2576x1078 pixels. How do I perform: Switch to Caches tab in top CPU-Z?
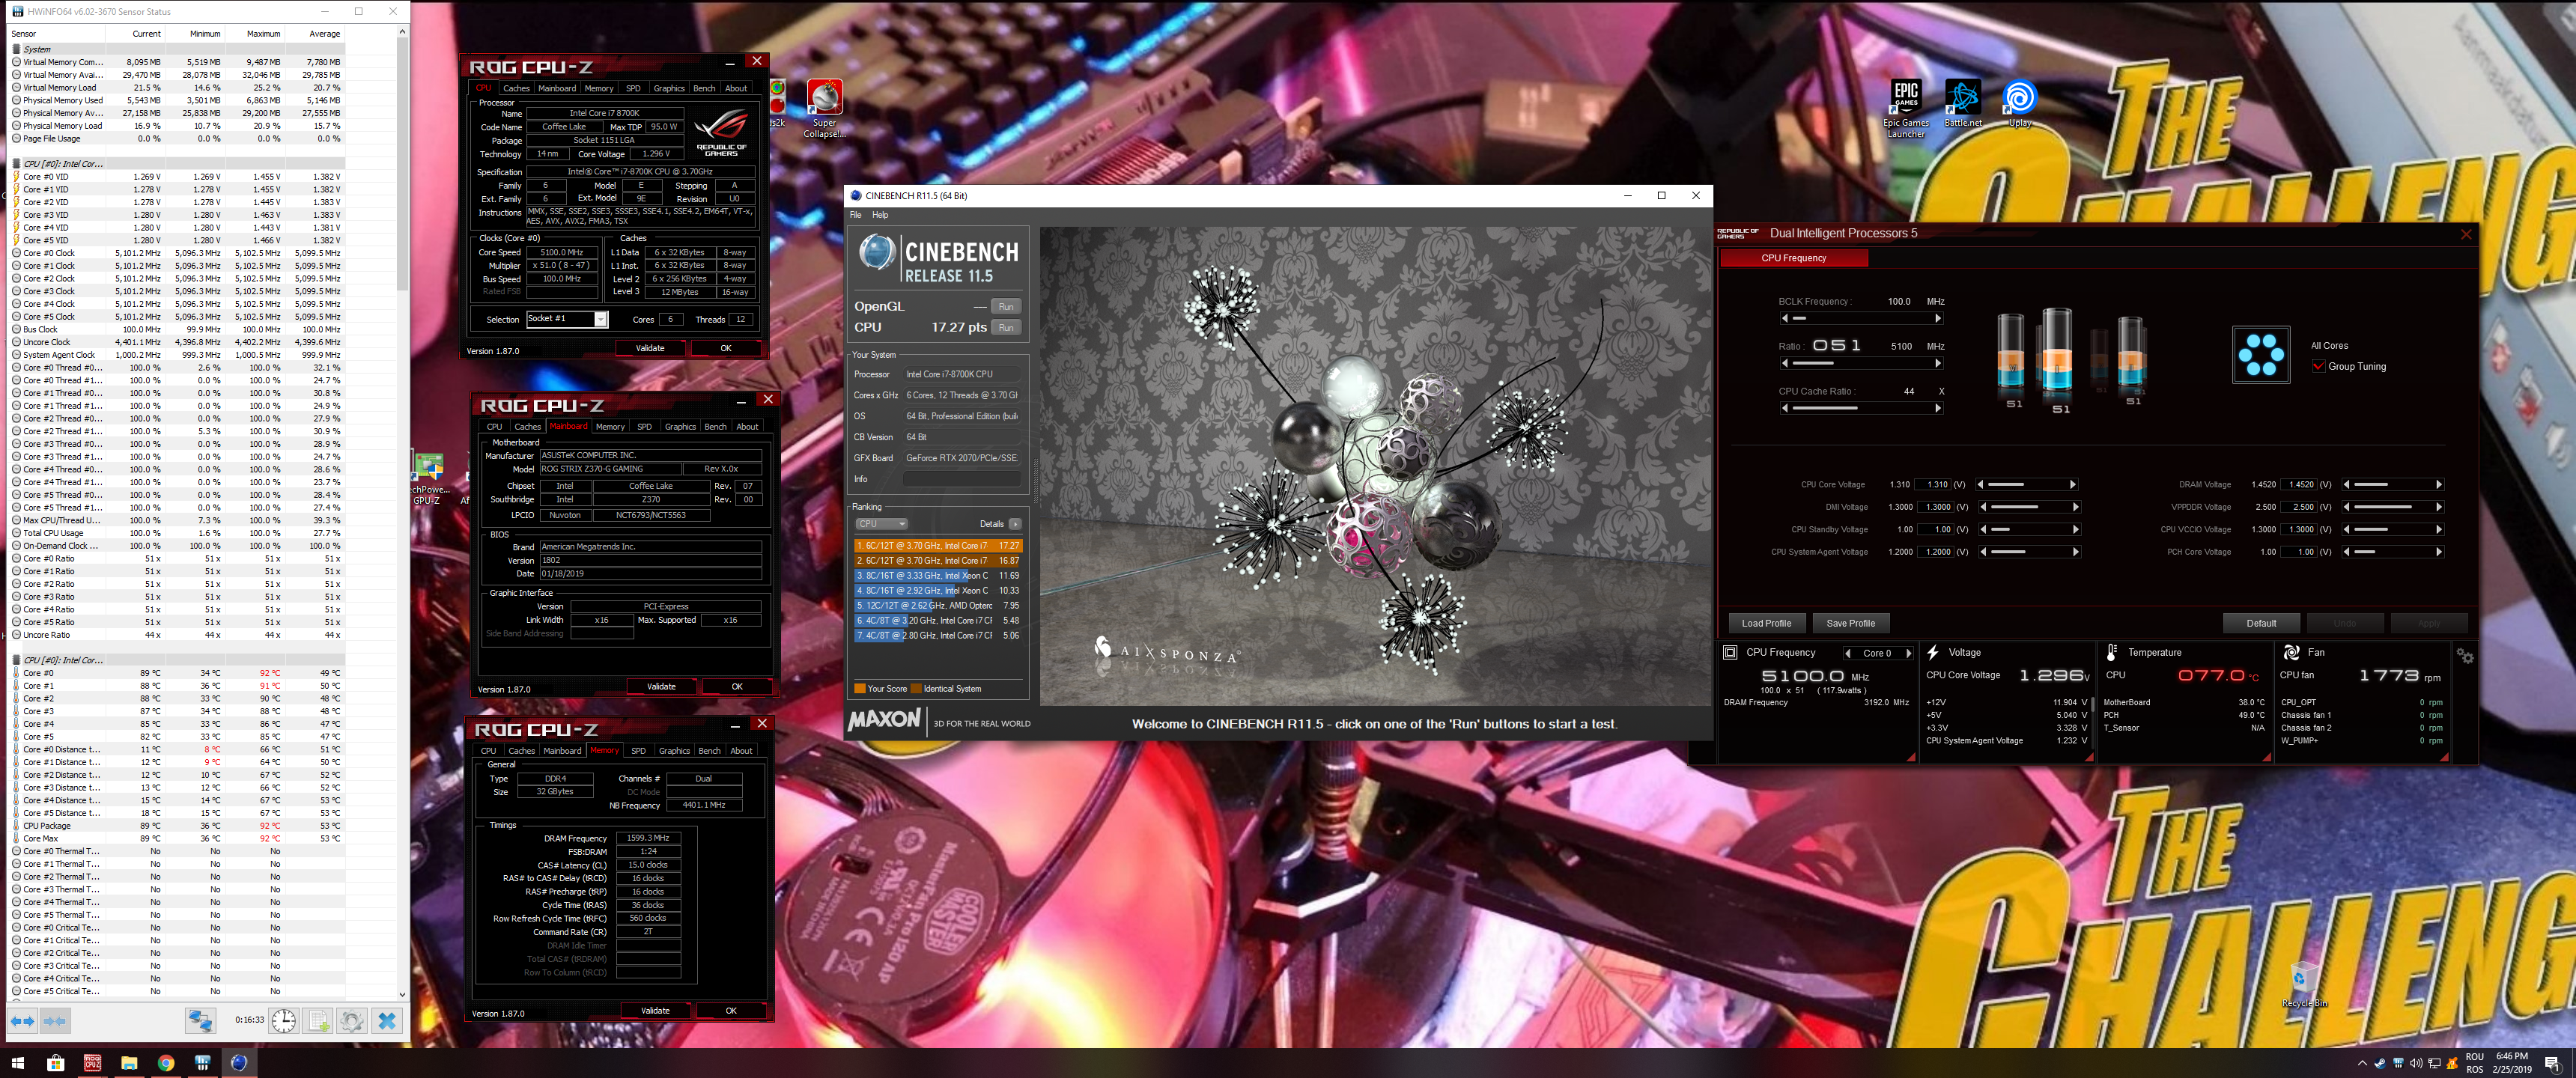[x=516, y=88]
